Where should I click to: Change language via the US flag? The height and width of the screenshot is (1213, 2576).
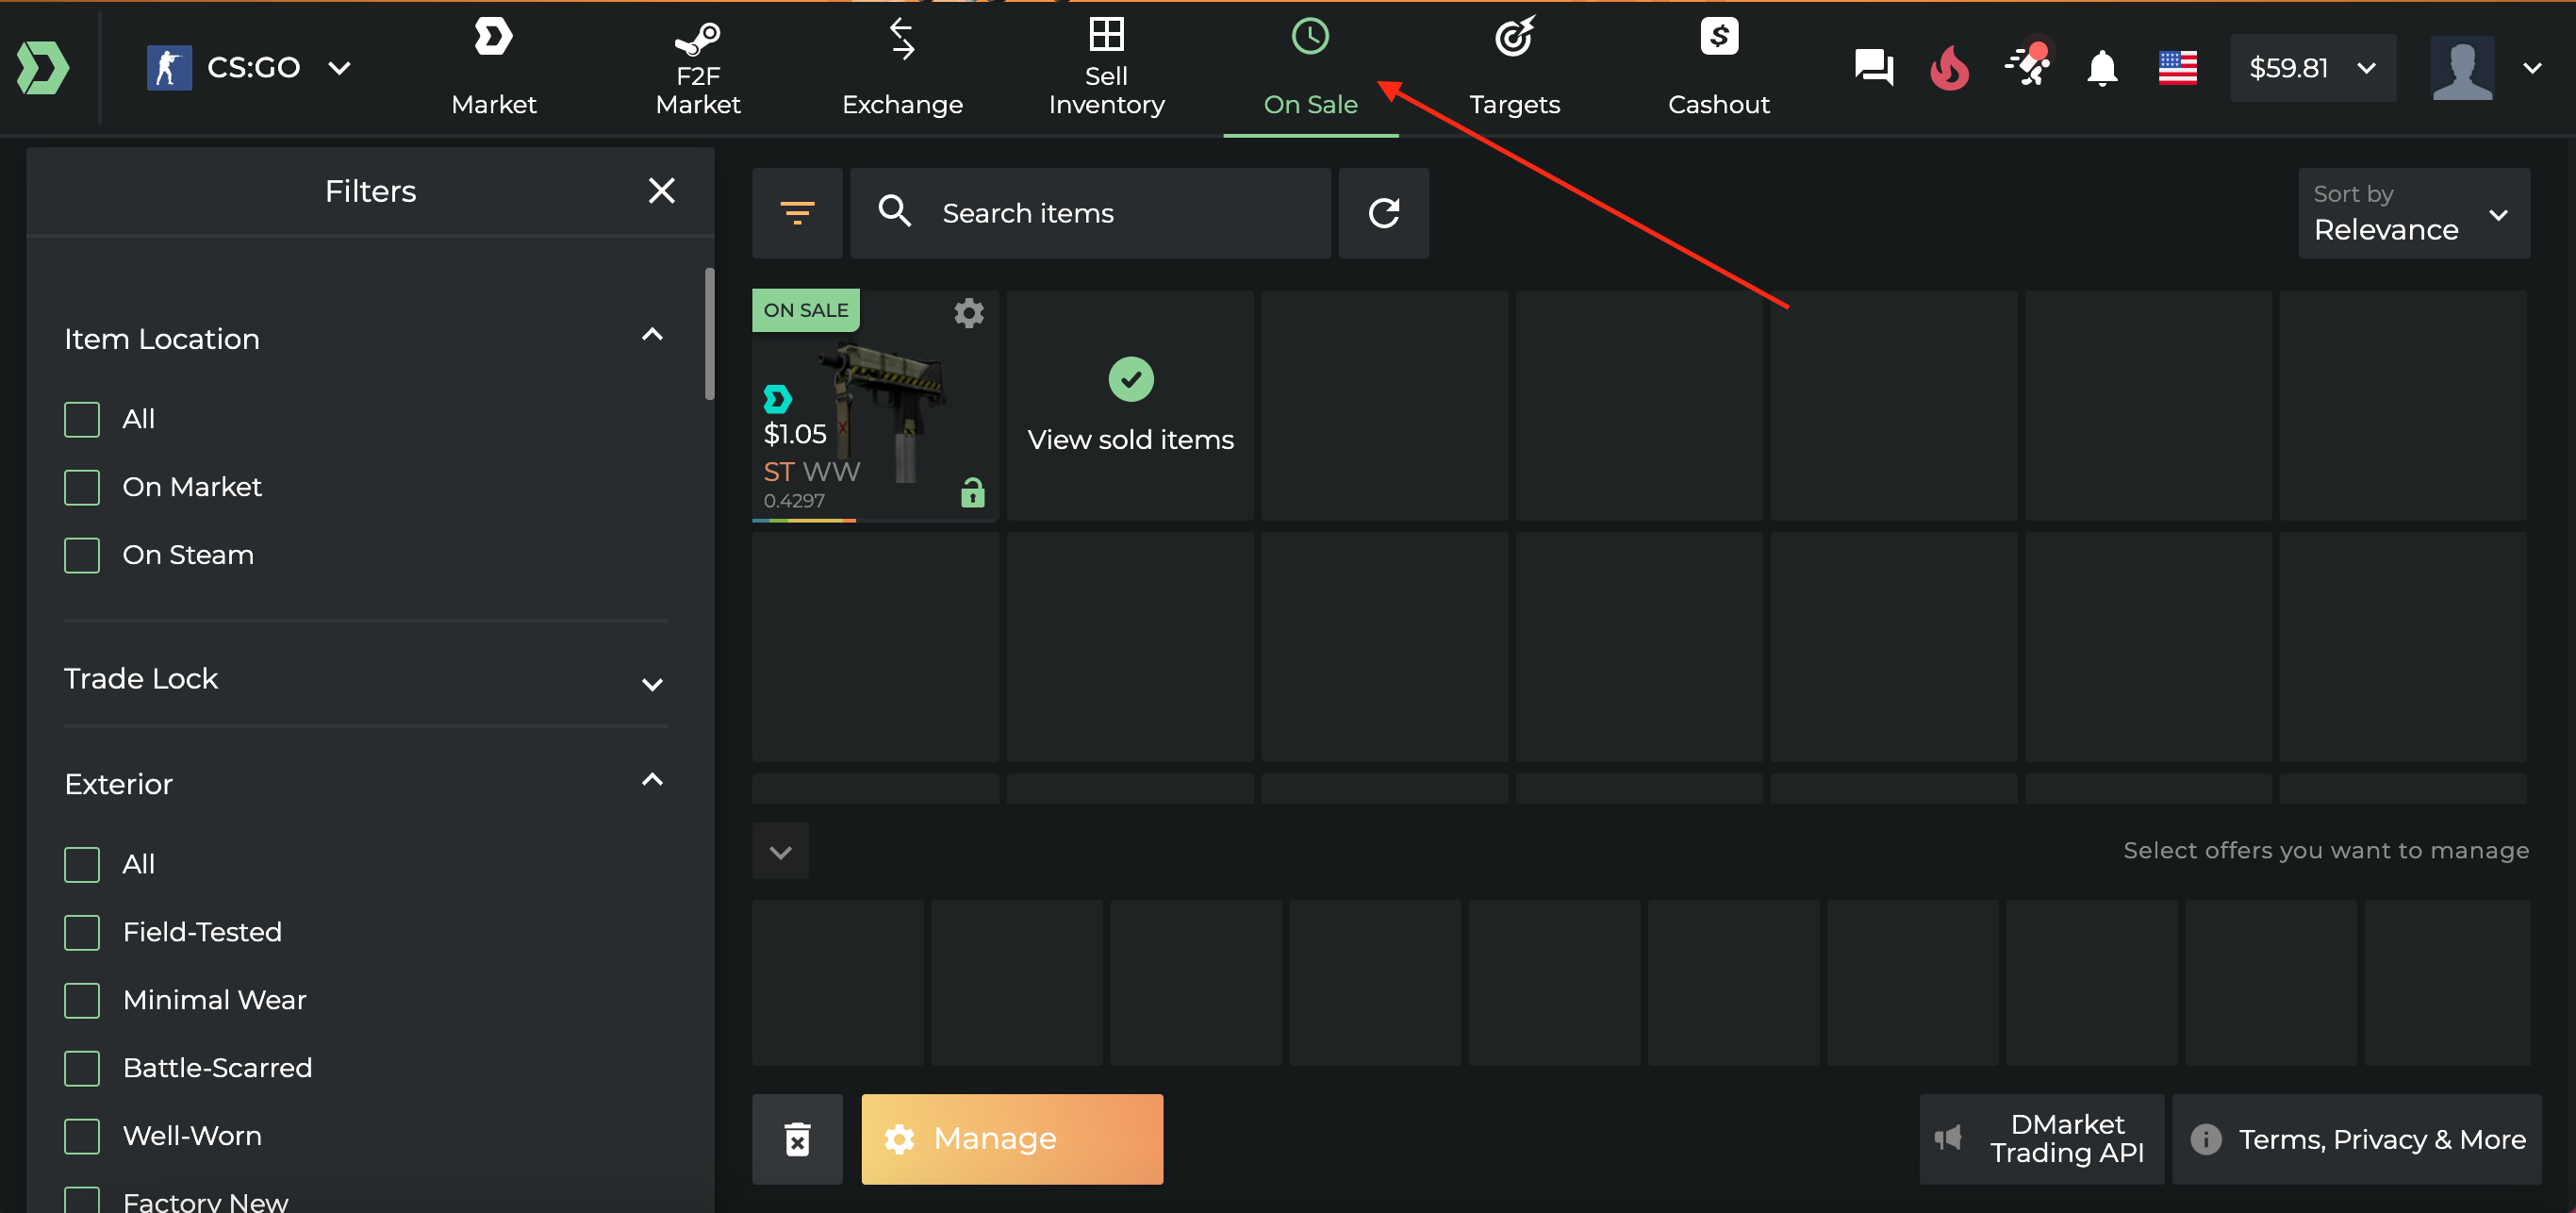(2177, 68)
